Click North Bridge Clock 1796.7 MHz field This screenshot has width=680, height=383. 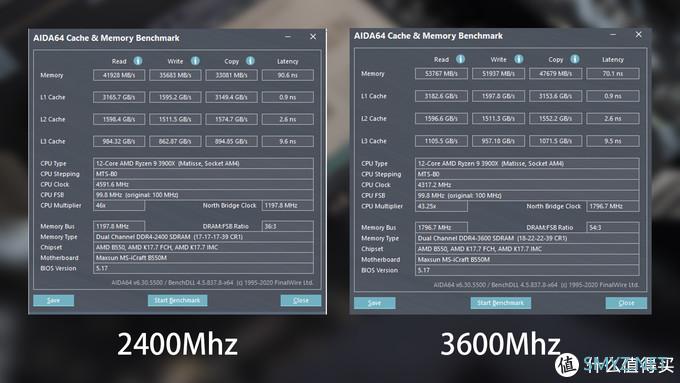pos(613,206)
